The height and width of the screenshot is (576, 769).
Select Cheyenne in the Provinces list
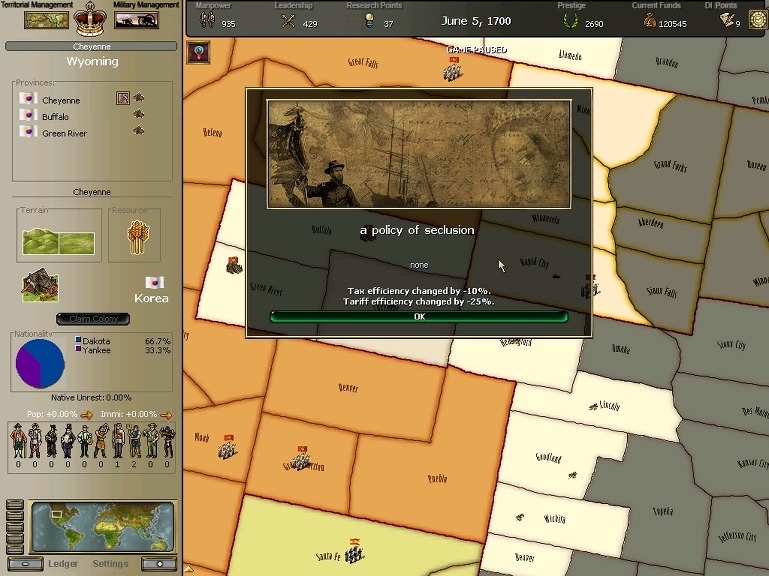(x=61, y=100)
